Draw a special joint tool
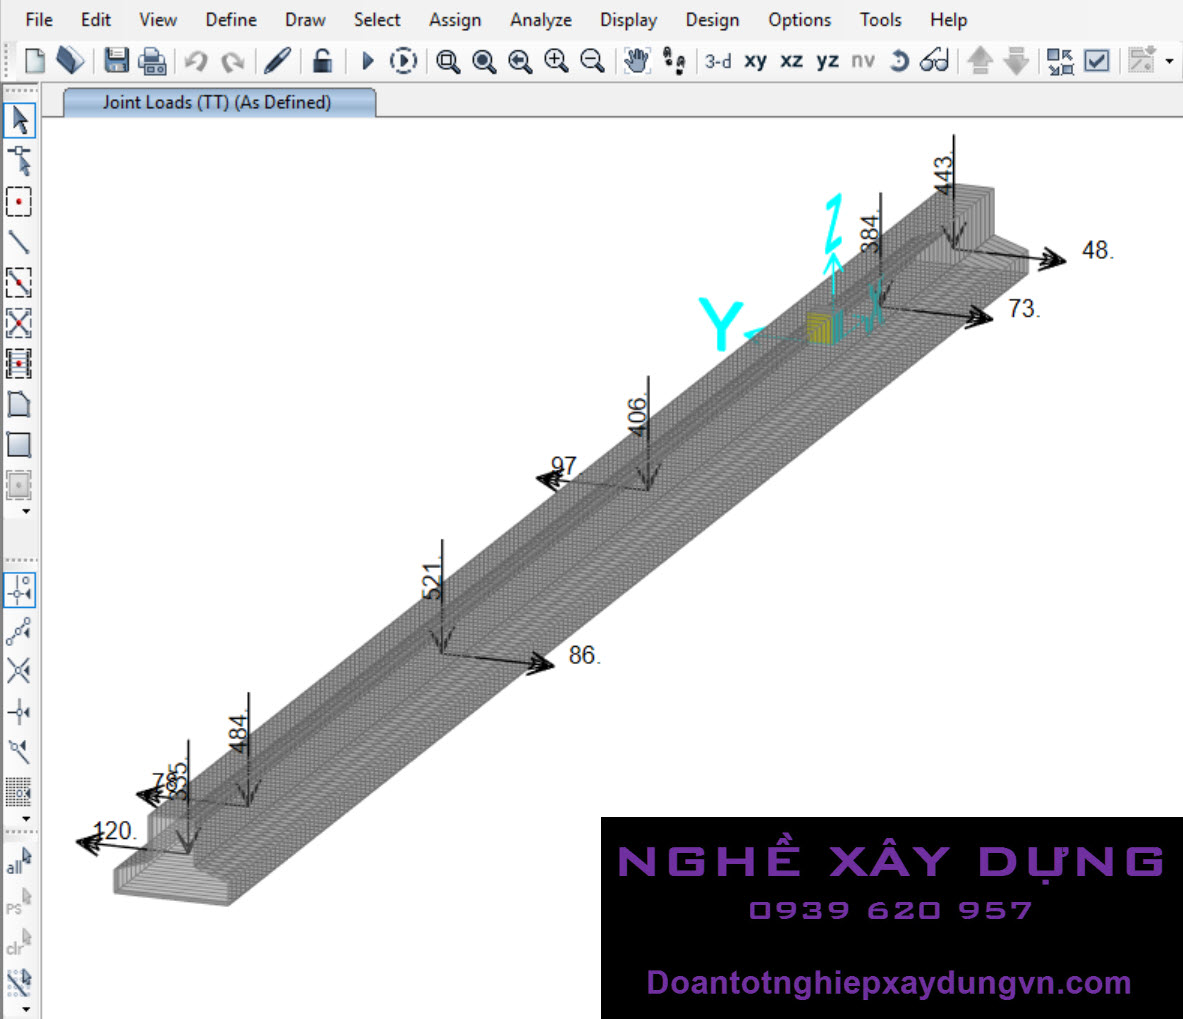1183x1019 pixels. click(19, 201)
